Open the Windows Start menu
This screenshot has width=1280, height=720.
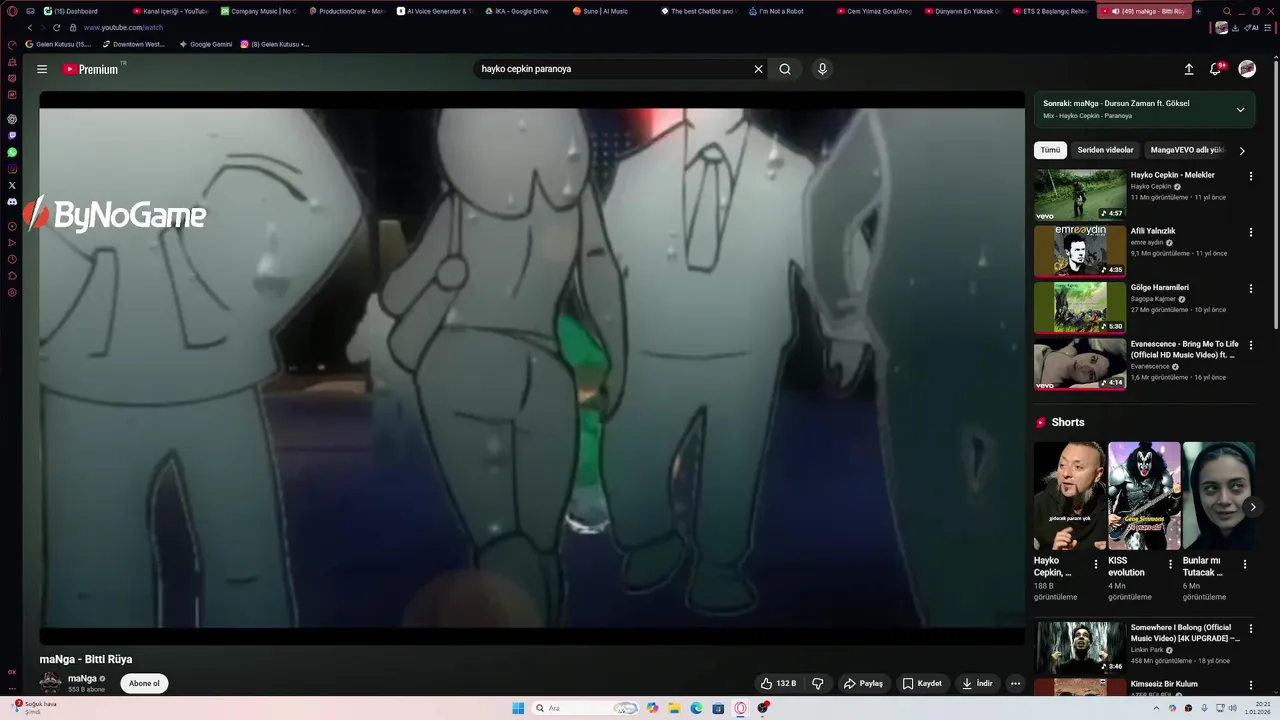[518, 708]
